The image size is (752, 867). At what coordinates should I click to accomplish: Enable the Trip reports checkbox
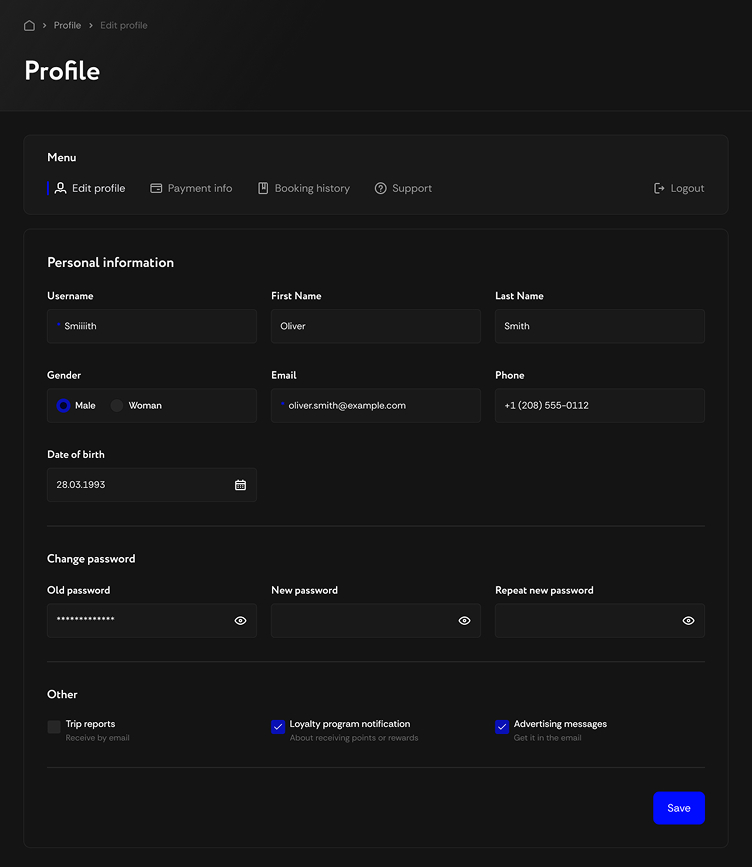click(x=54, y=727)
